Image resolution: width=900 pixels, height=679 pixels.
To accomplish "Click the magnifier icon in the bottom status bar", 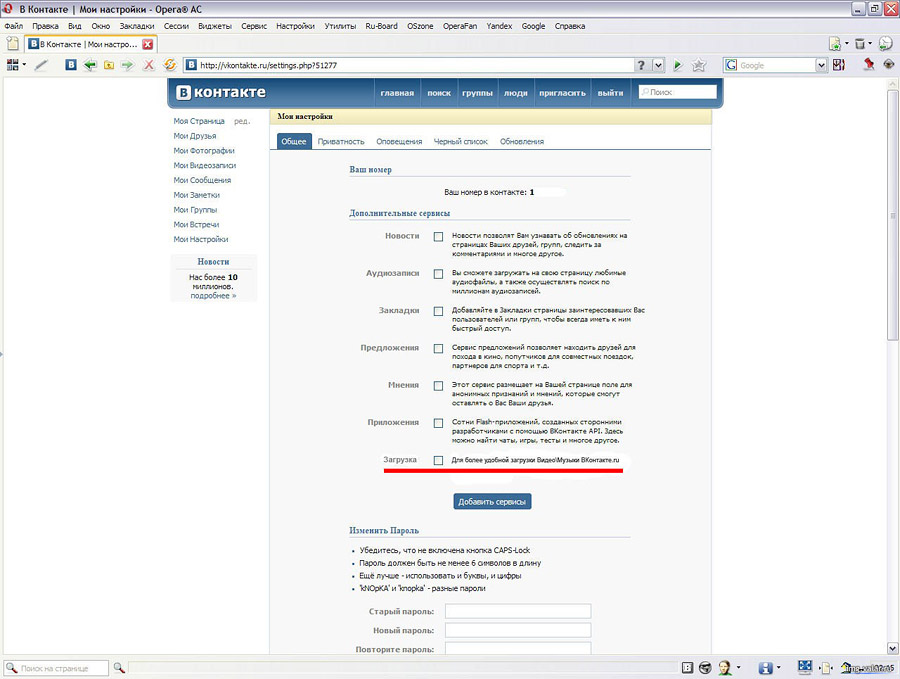I will click(x=118, y=667).
